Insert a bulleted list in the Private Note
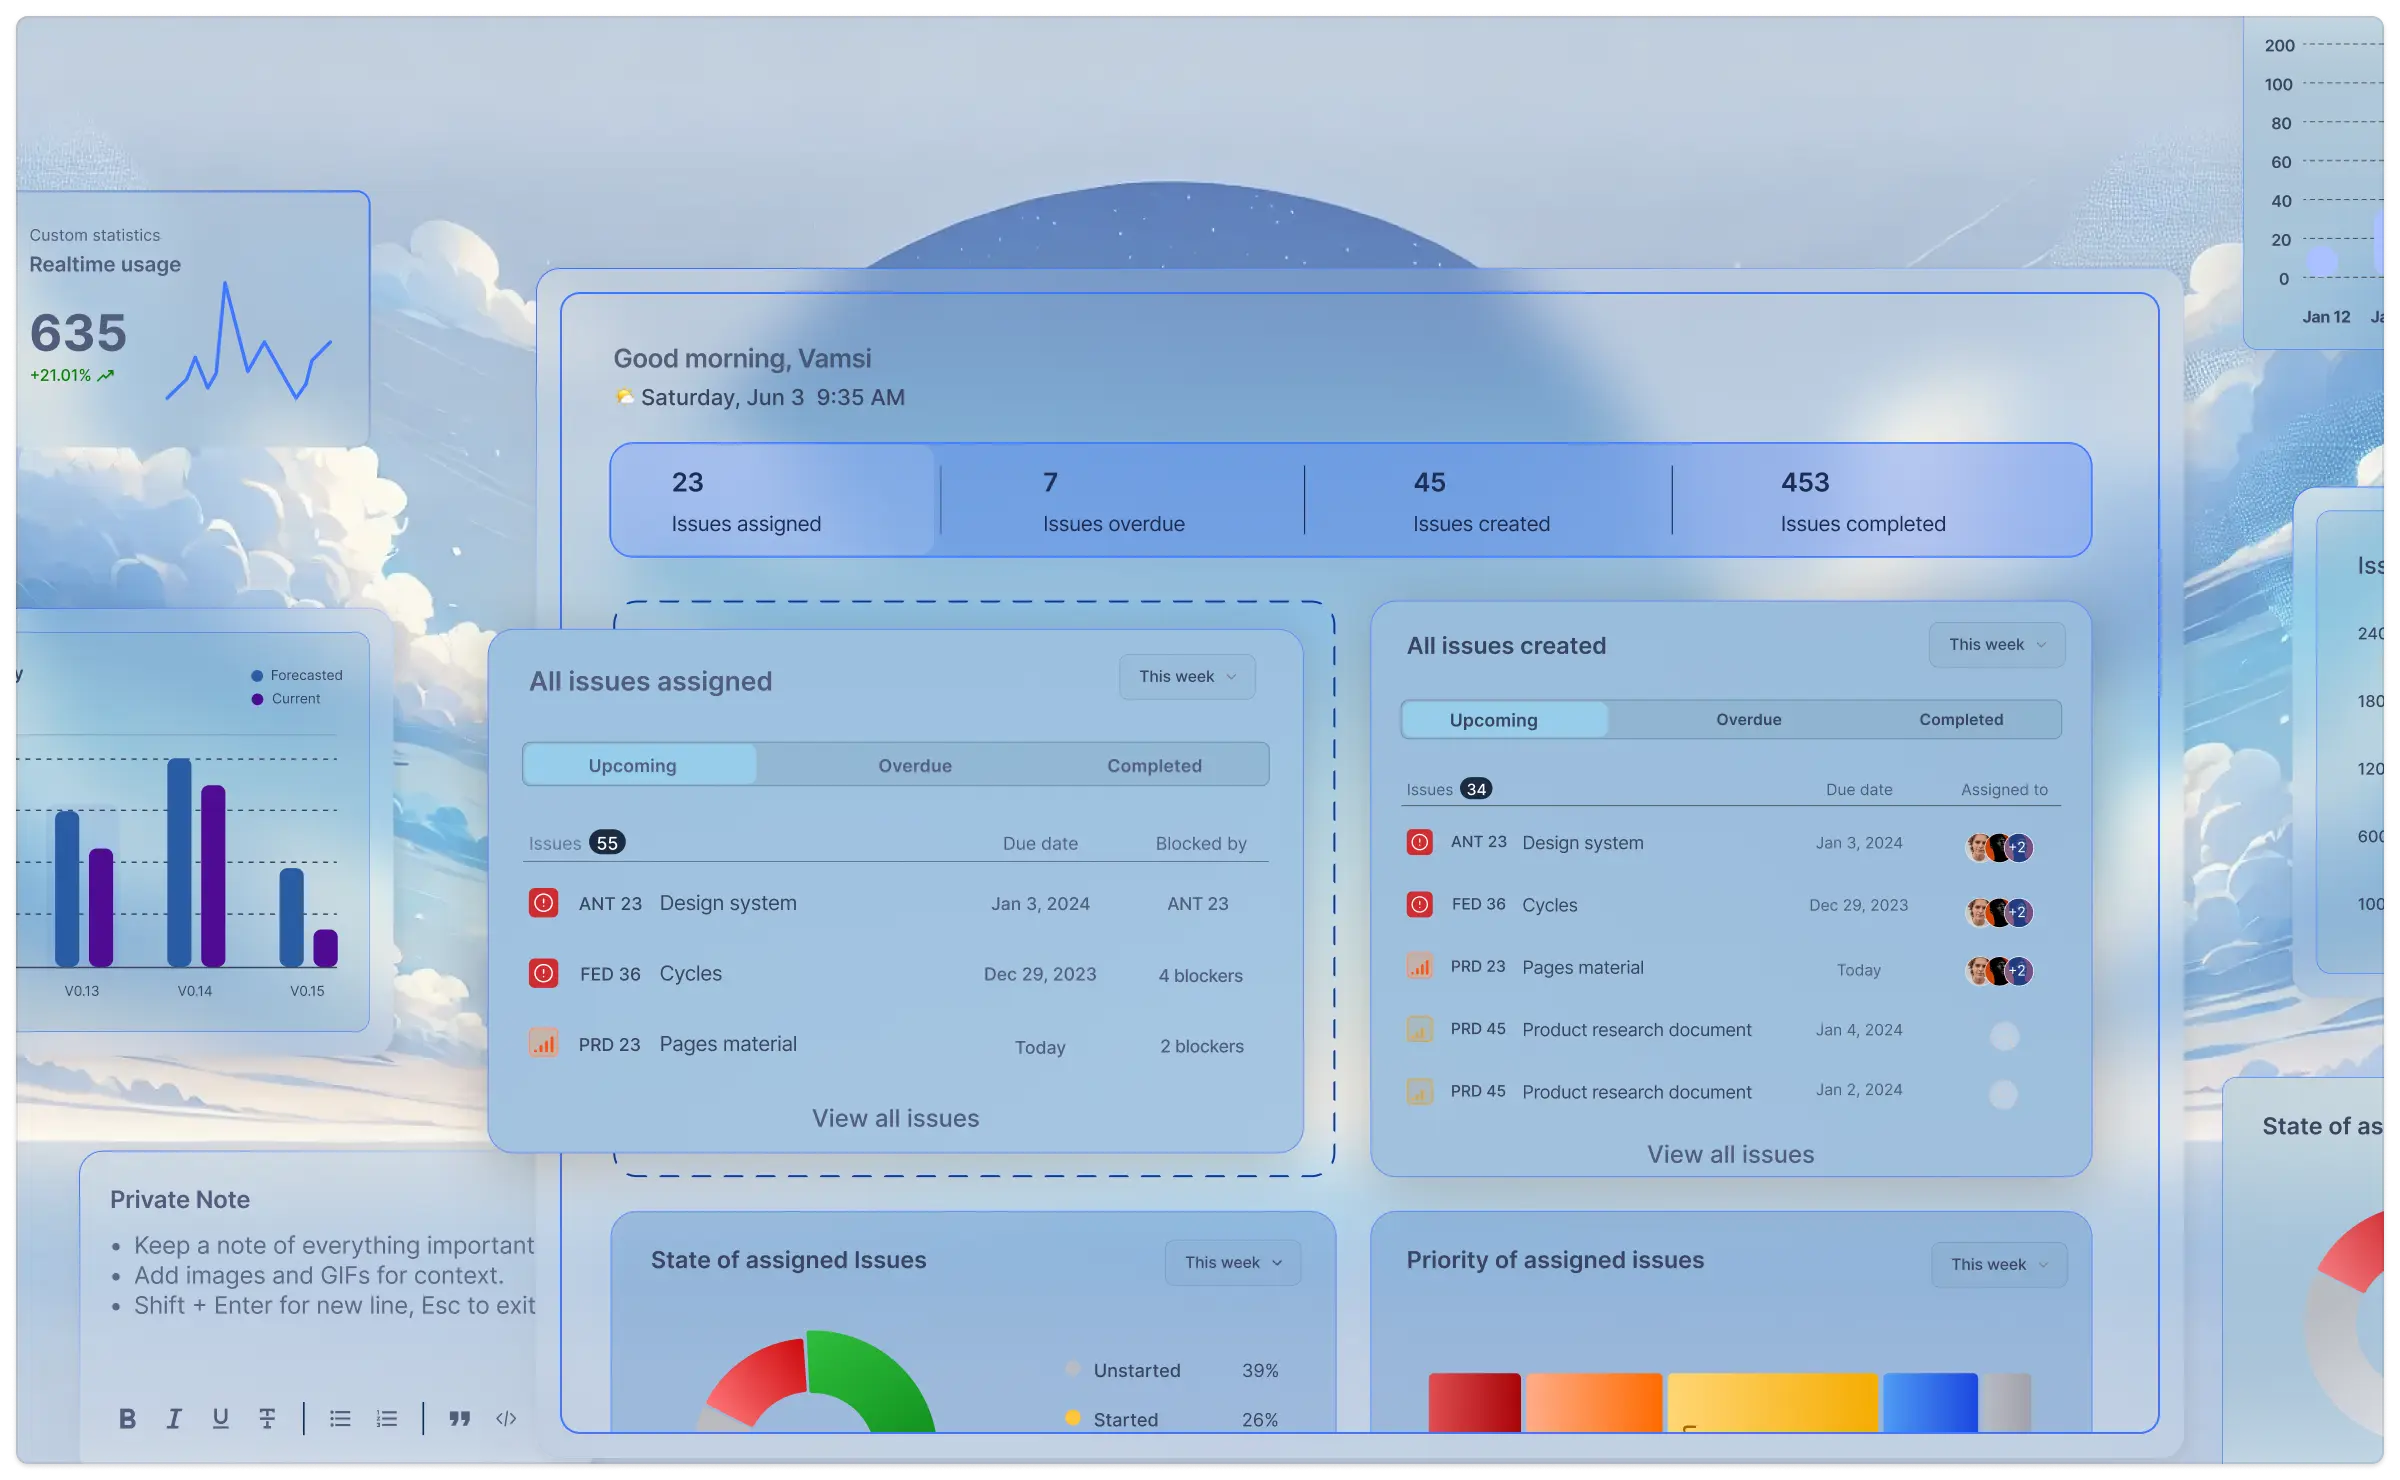Image resolution: width=2400 pixels, height=1480 pixels. point(340,1418)
